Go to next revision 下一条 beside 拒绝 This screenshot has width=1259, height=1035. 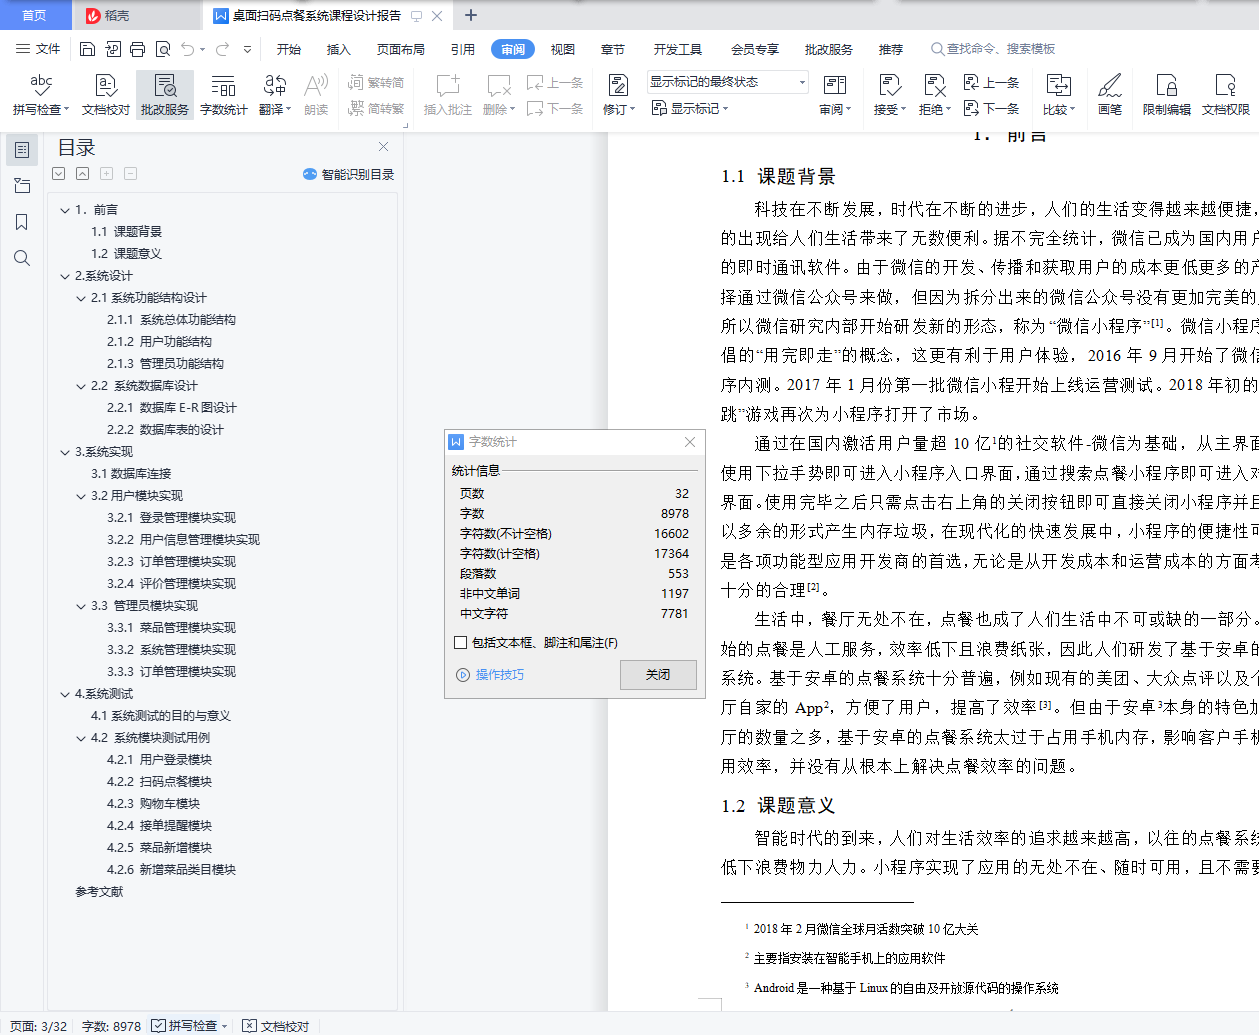991,108
